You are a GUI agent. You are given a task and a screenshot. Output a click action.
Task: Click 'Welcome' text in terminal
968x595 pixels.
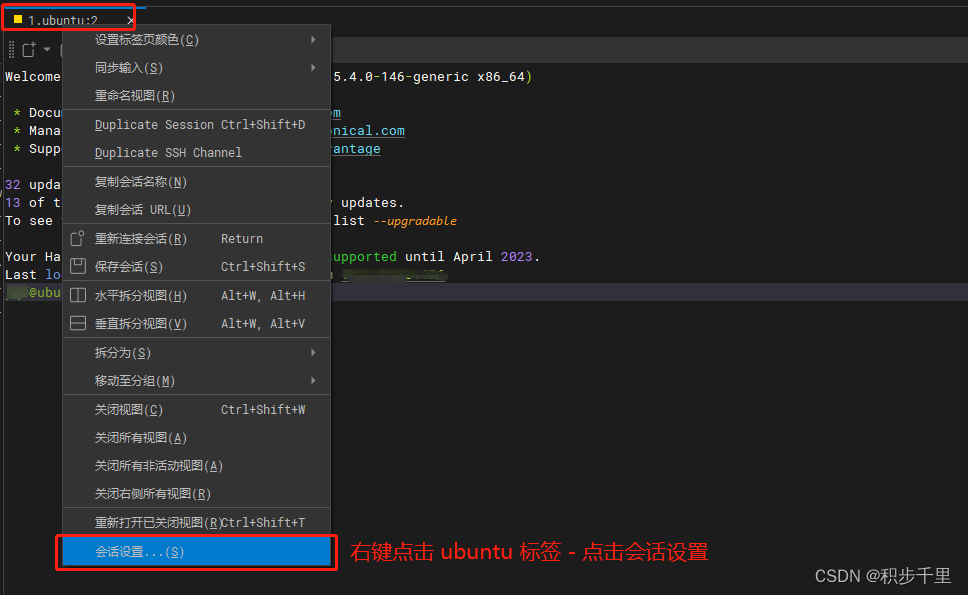point(33,77)
